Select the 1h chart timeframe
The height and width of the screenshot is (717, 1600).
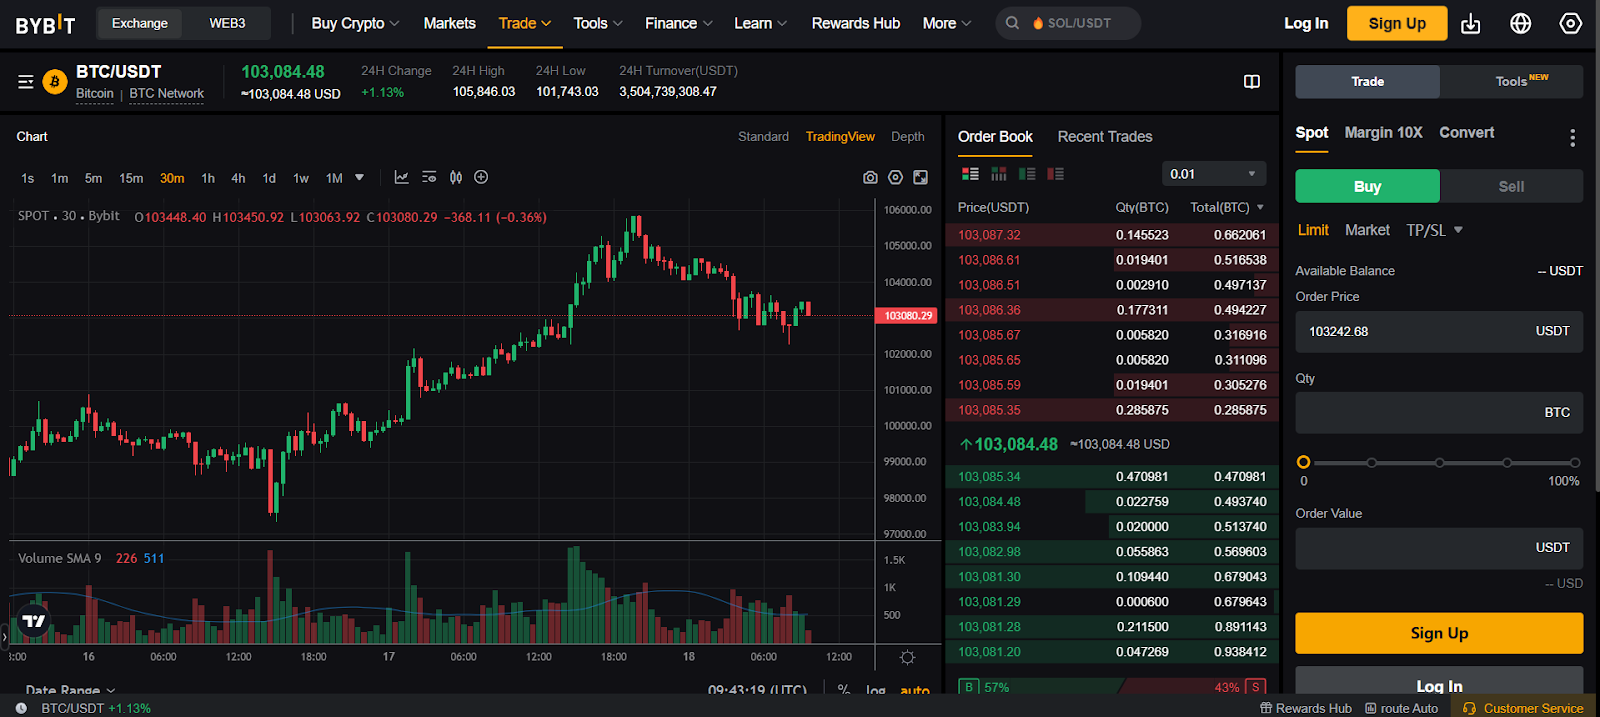point(208,178)
